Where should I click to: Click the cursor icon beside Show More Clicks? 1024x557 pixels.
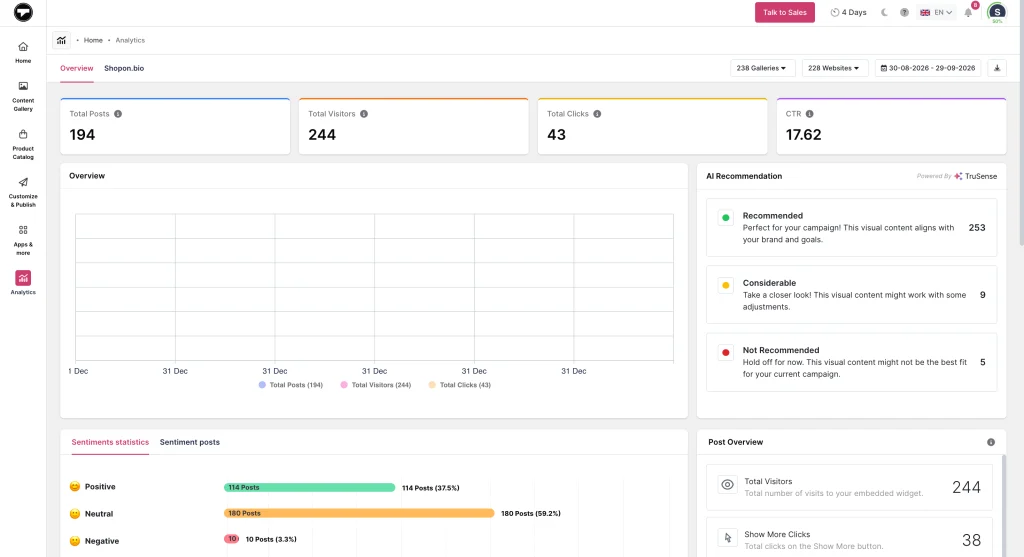click(x=727, y=538)
